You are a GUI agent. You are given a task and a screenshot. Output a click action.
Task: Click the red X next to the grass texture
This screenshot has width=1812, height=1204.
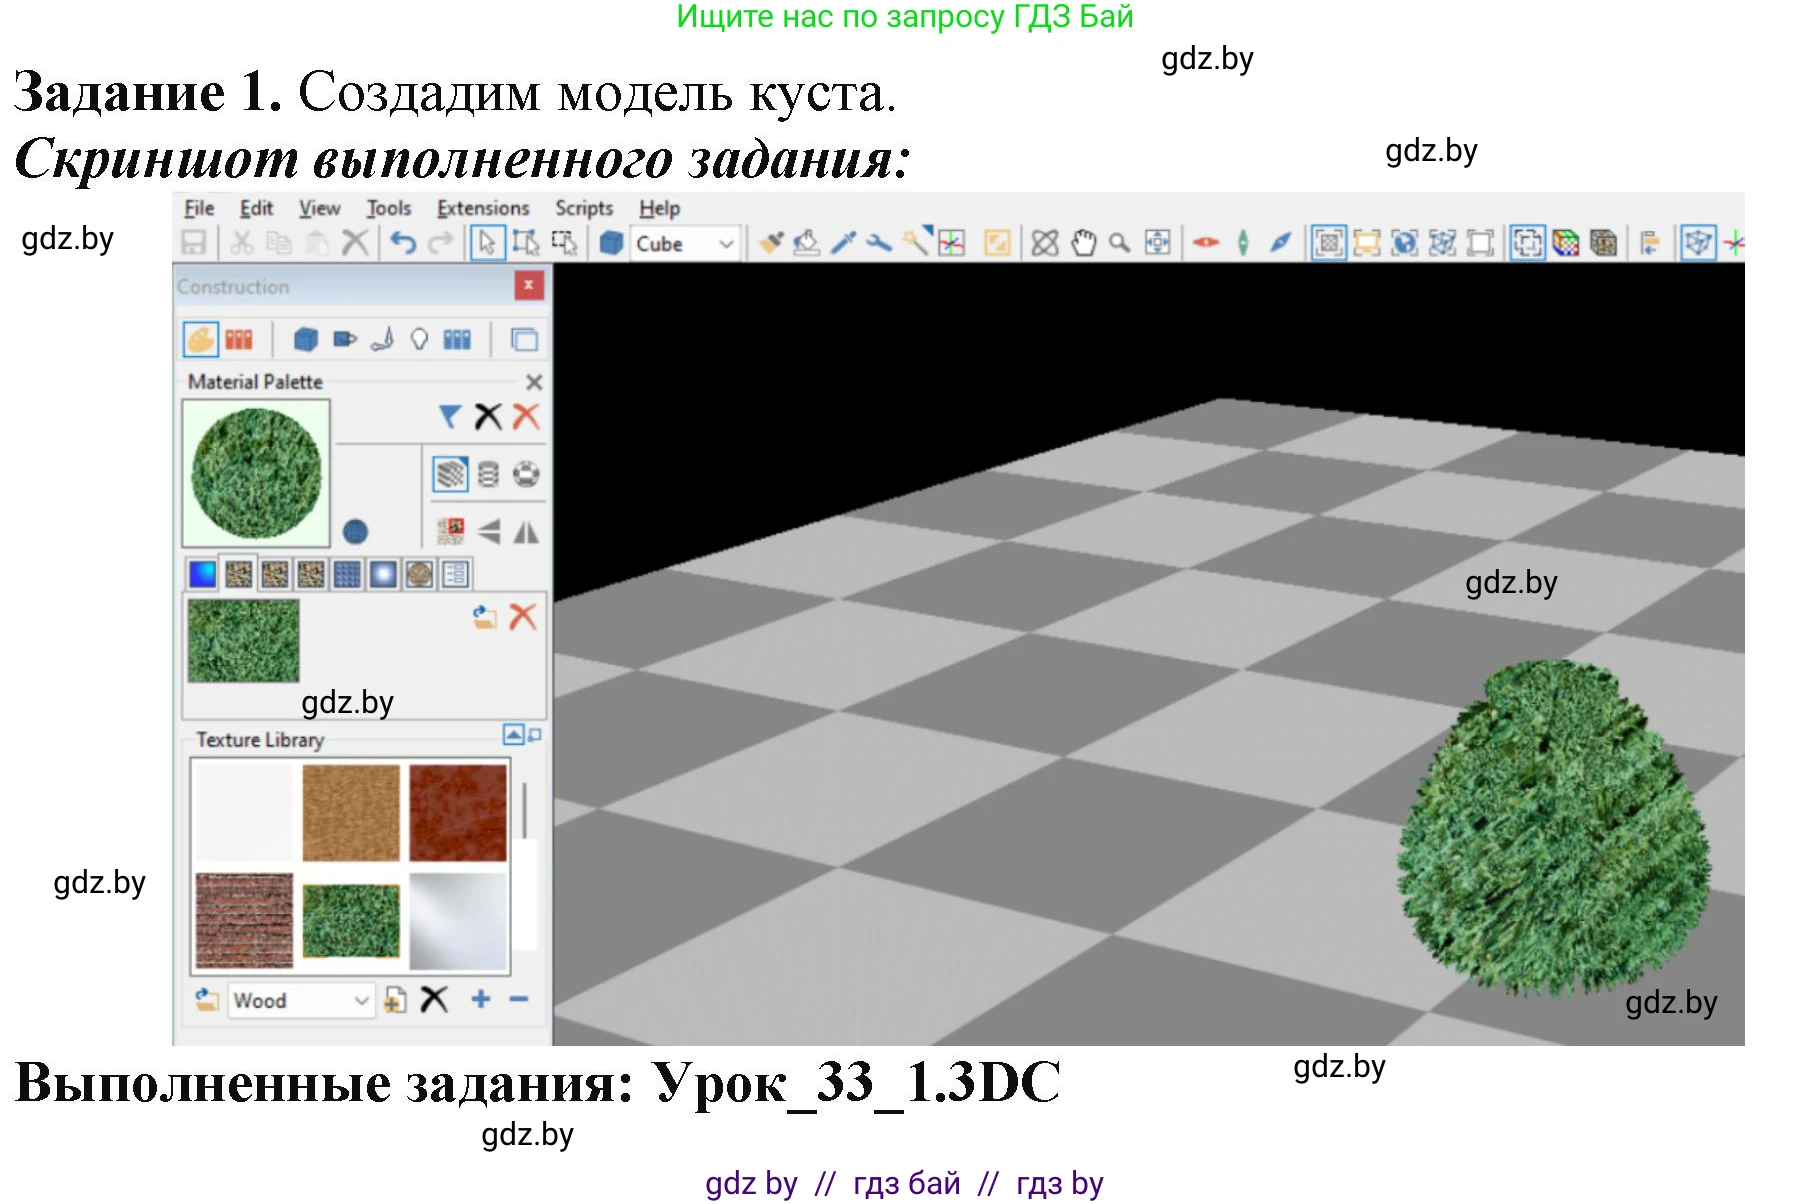[523, 617]
